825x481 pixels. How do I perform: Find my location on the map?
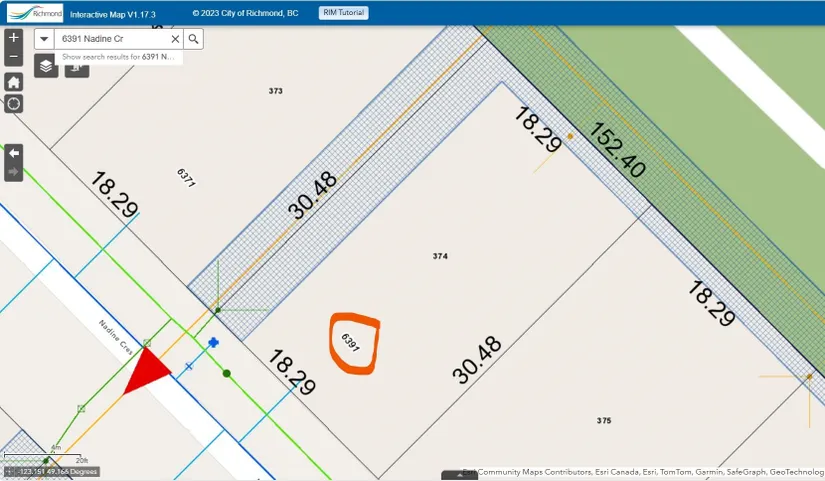[14, 103]
